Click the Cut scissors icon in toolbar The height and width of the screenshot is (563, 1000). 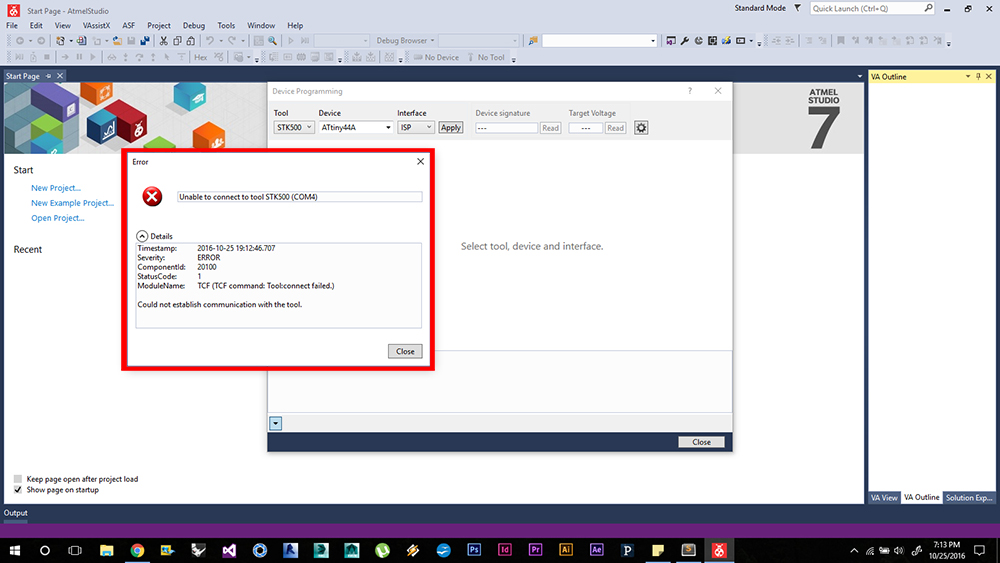163,41
